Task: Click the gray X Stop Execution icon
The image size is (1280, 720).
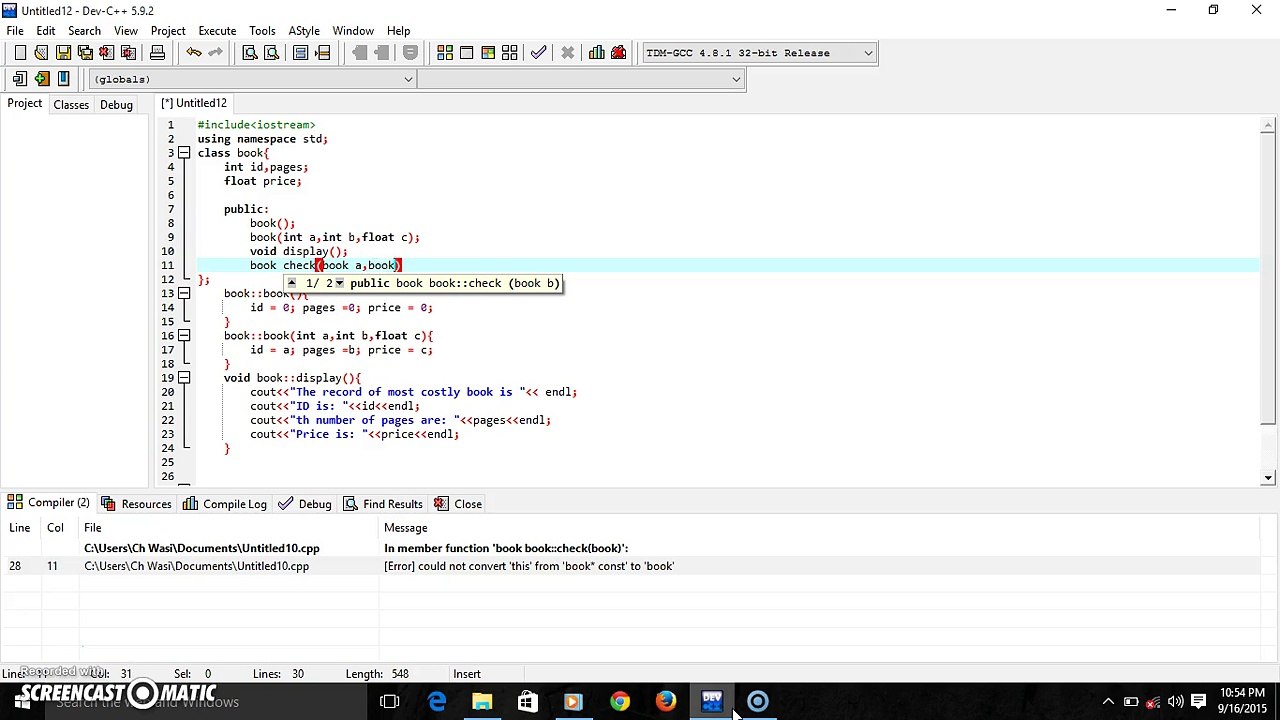Action: coord(568,53)
